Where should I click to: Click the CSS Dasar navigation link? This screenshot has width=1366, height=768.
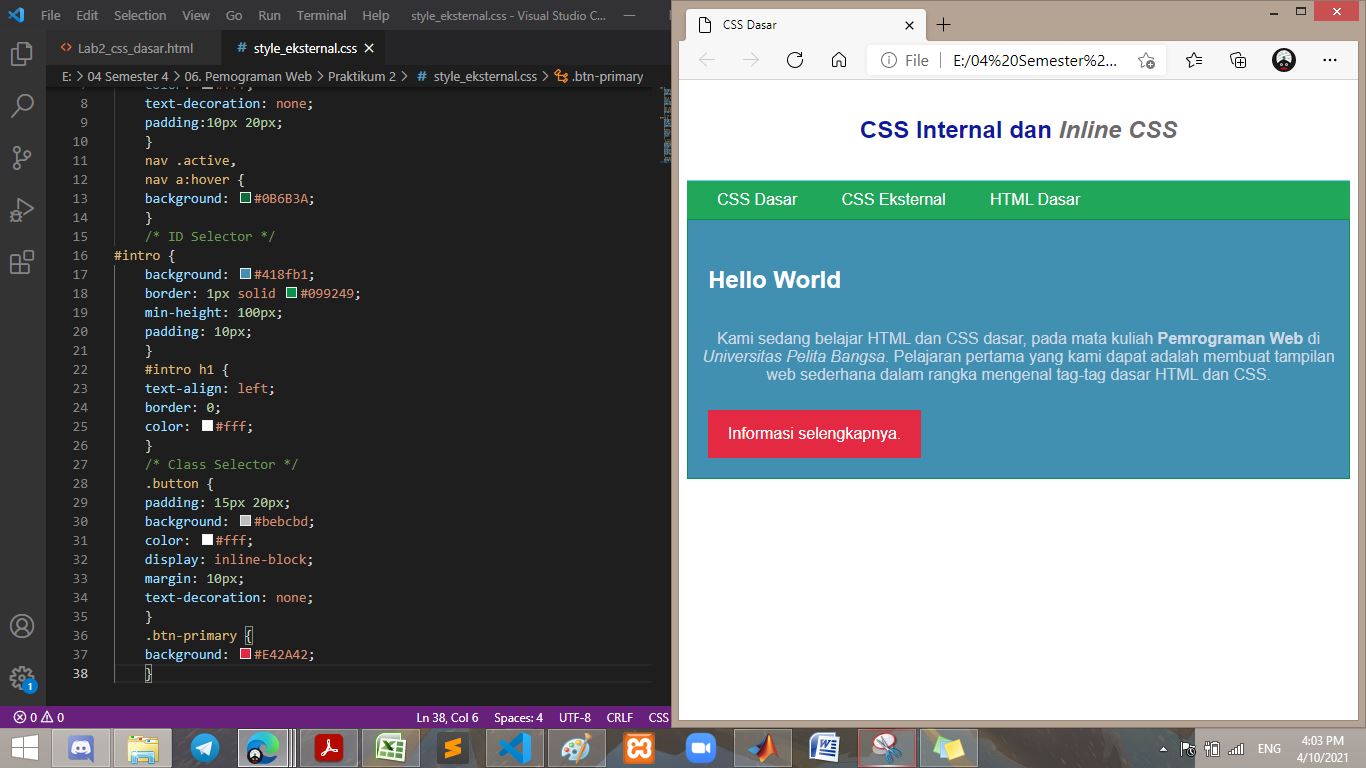[x=757, y=200]
